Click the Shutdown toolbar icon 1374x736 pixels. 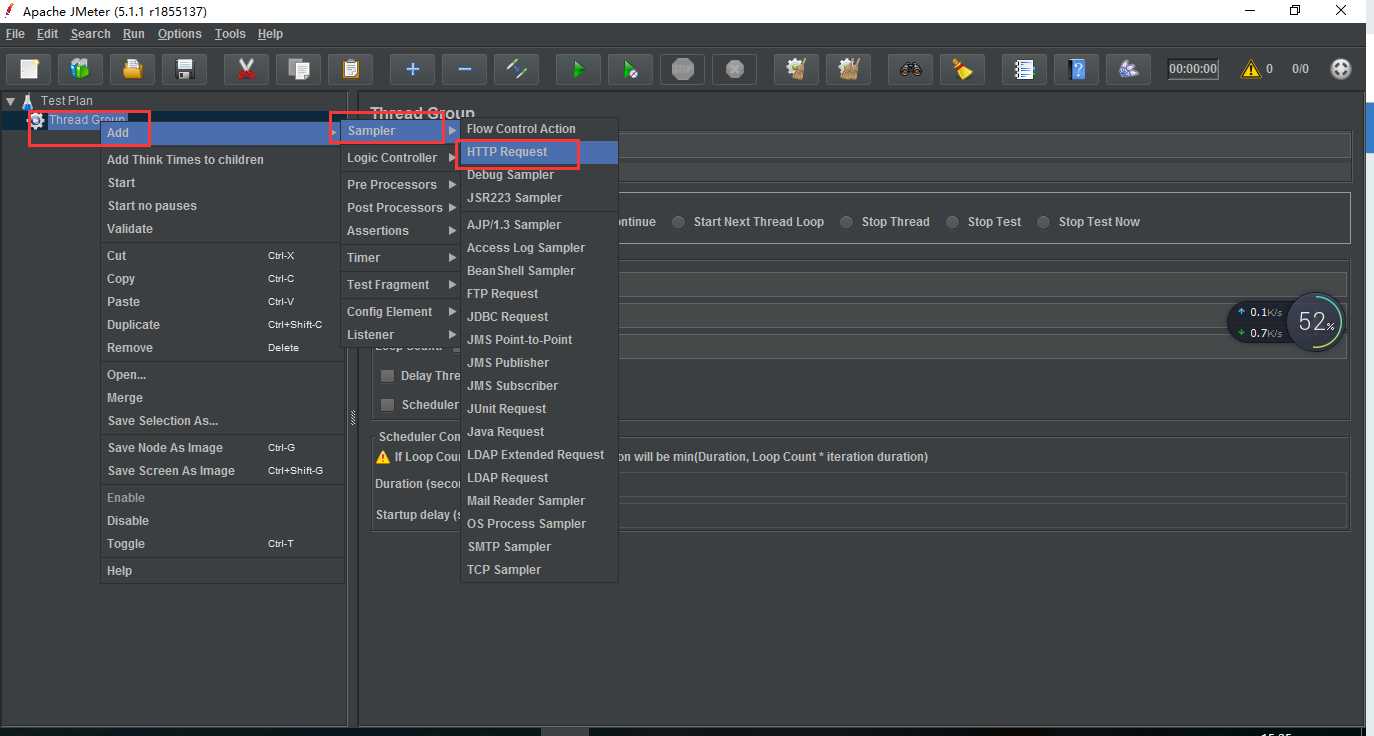(x=734, y=69)
